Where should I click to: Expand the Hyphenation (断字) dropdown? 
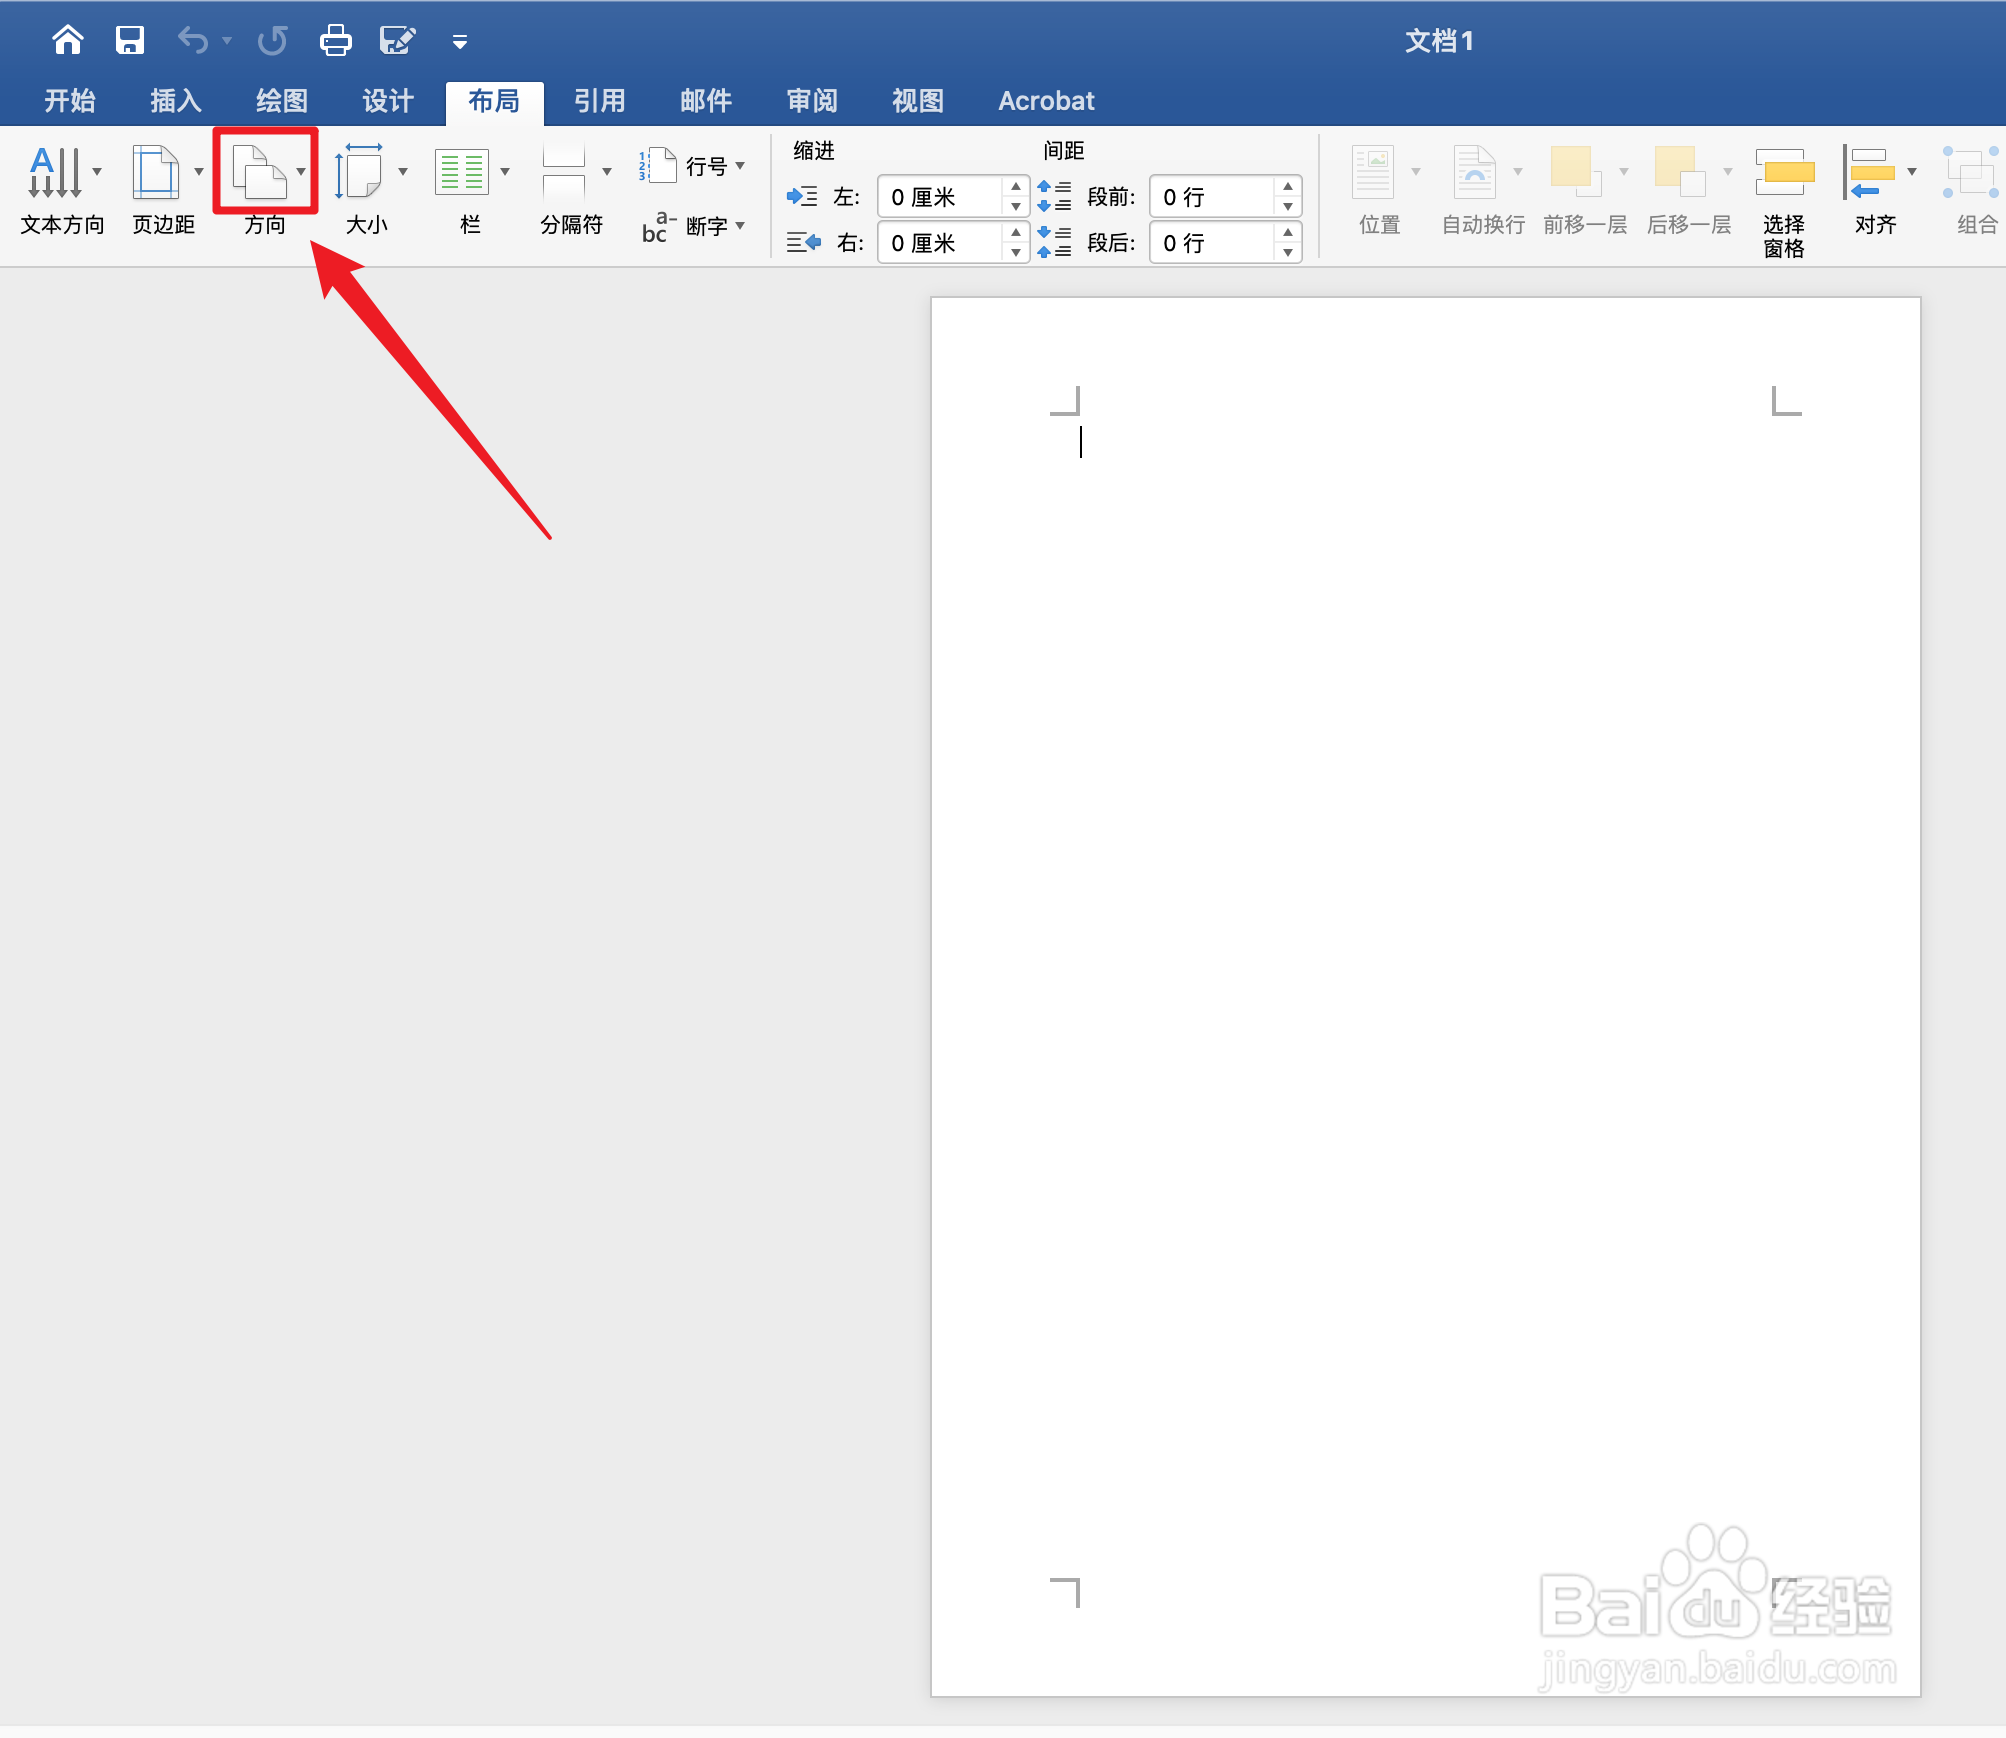click(x=740, y=226)
